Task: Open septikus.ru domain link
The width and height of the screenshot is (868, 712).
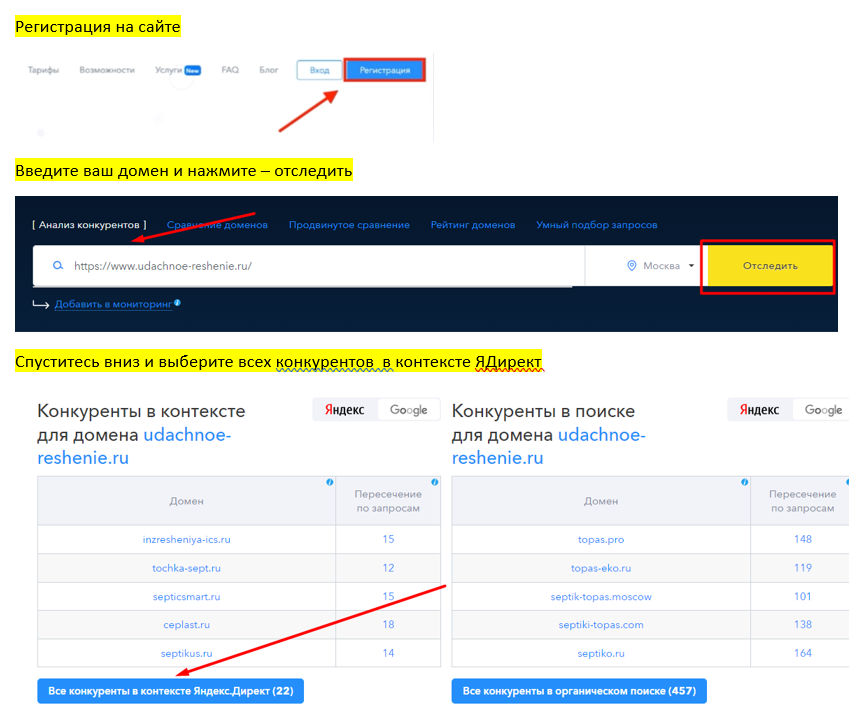Action: coord(187,653)
